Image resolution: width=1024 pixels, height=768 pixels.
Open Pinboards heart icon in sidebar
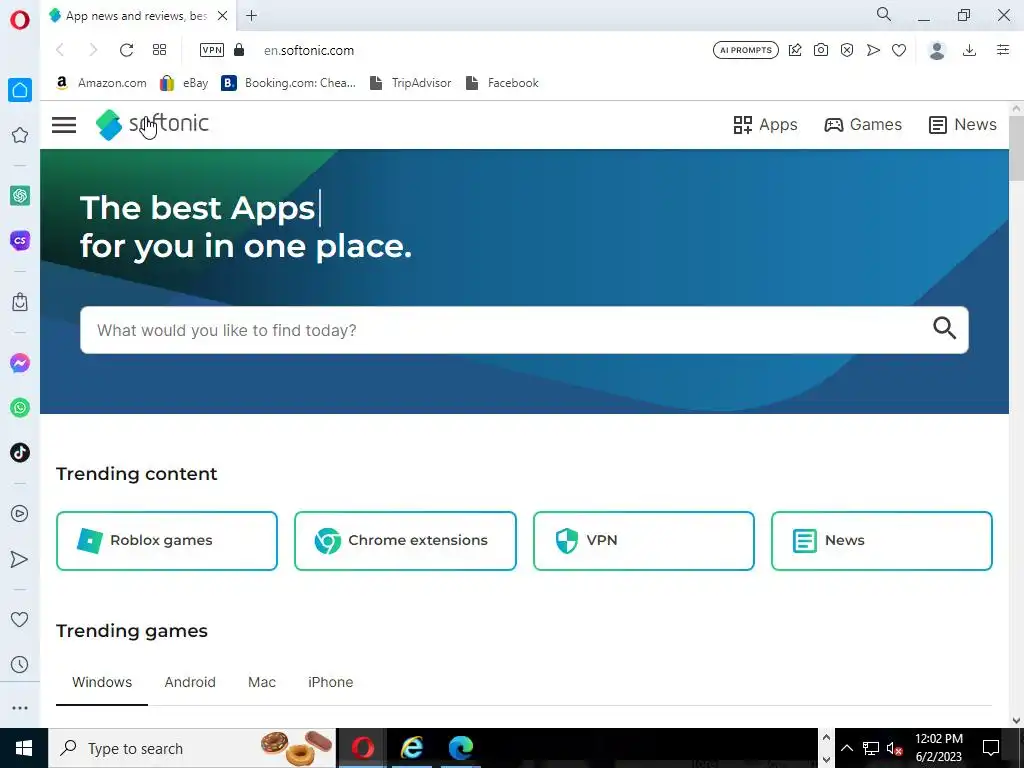click(20, 619)
